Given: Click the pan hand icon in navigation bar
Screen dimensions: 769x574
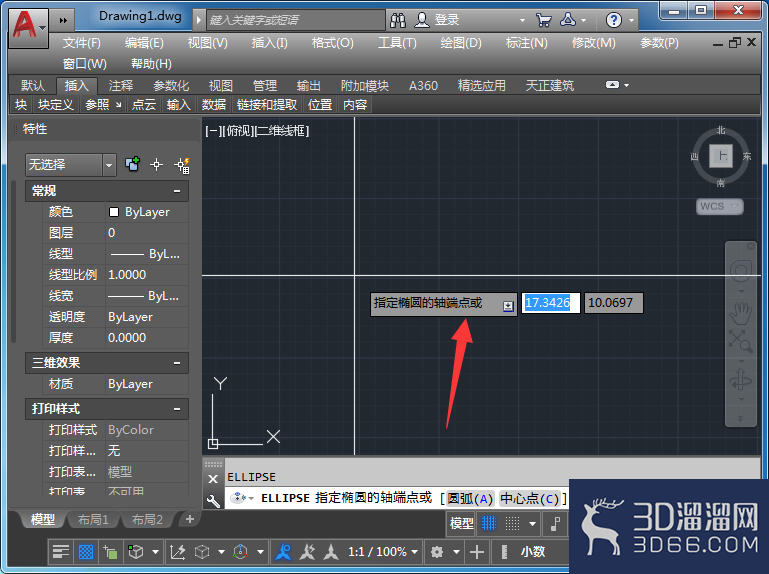Looking at the screenshot, I should [x=740, y=313].
